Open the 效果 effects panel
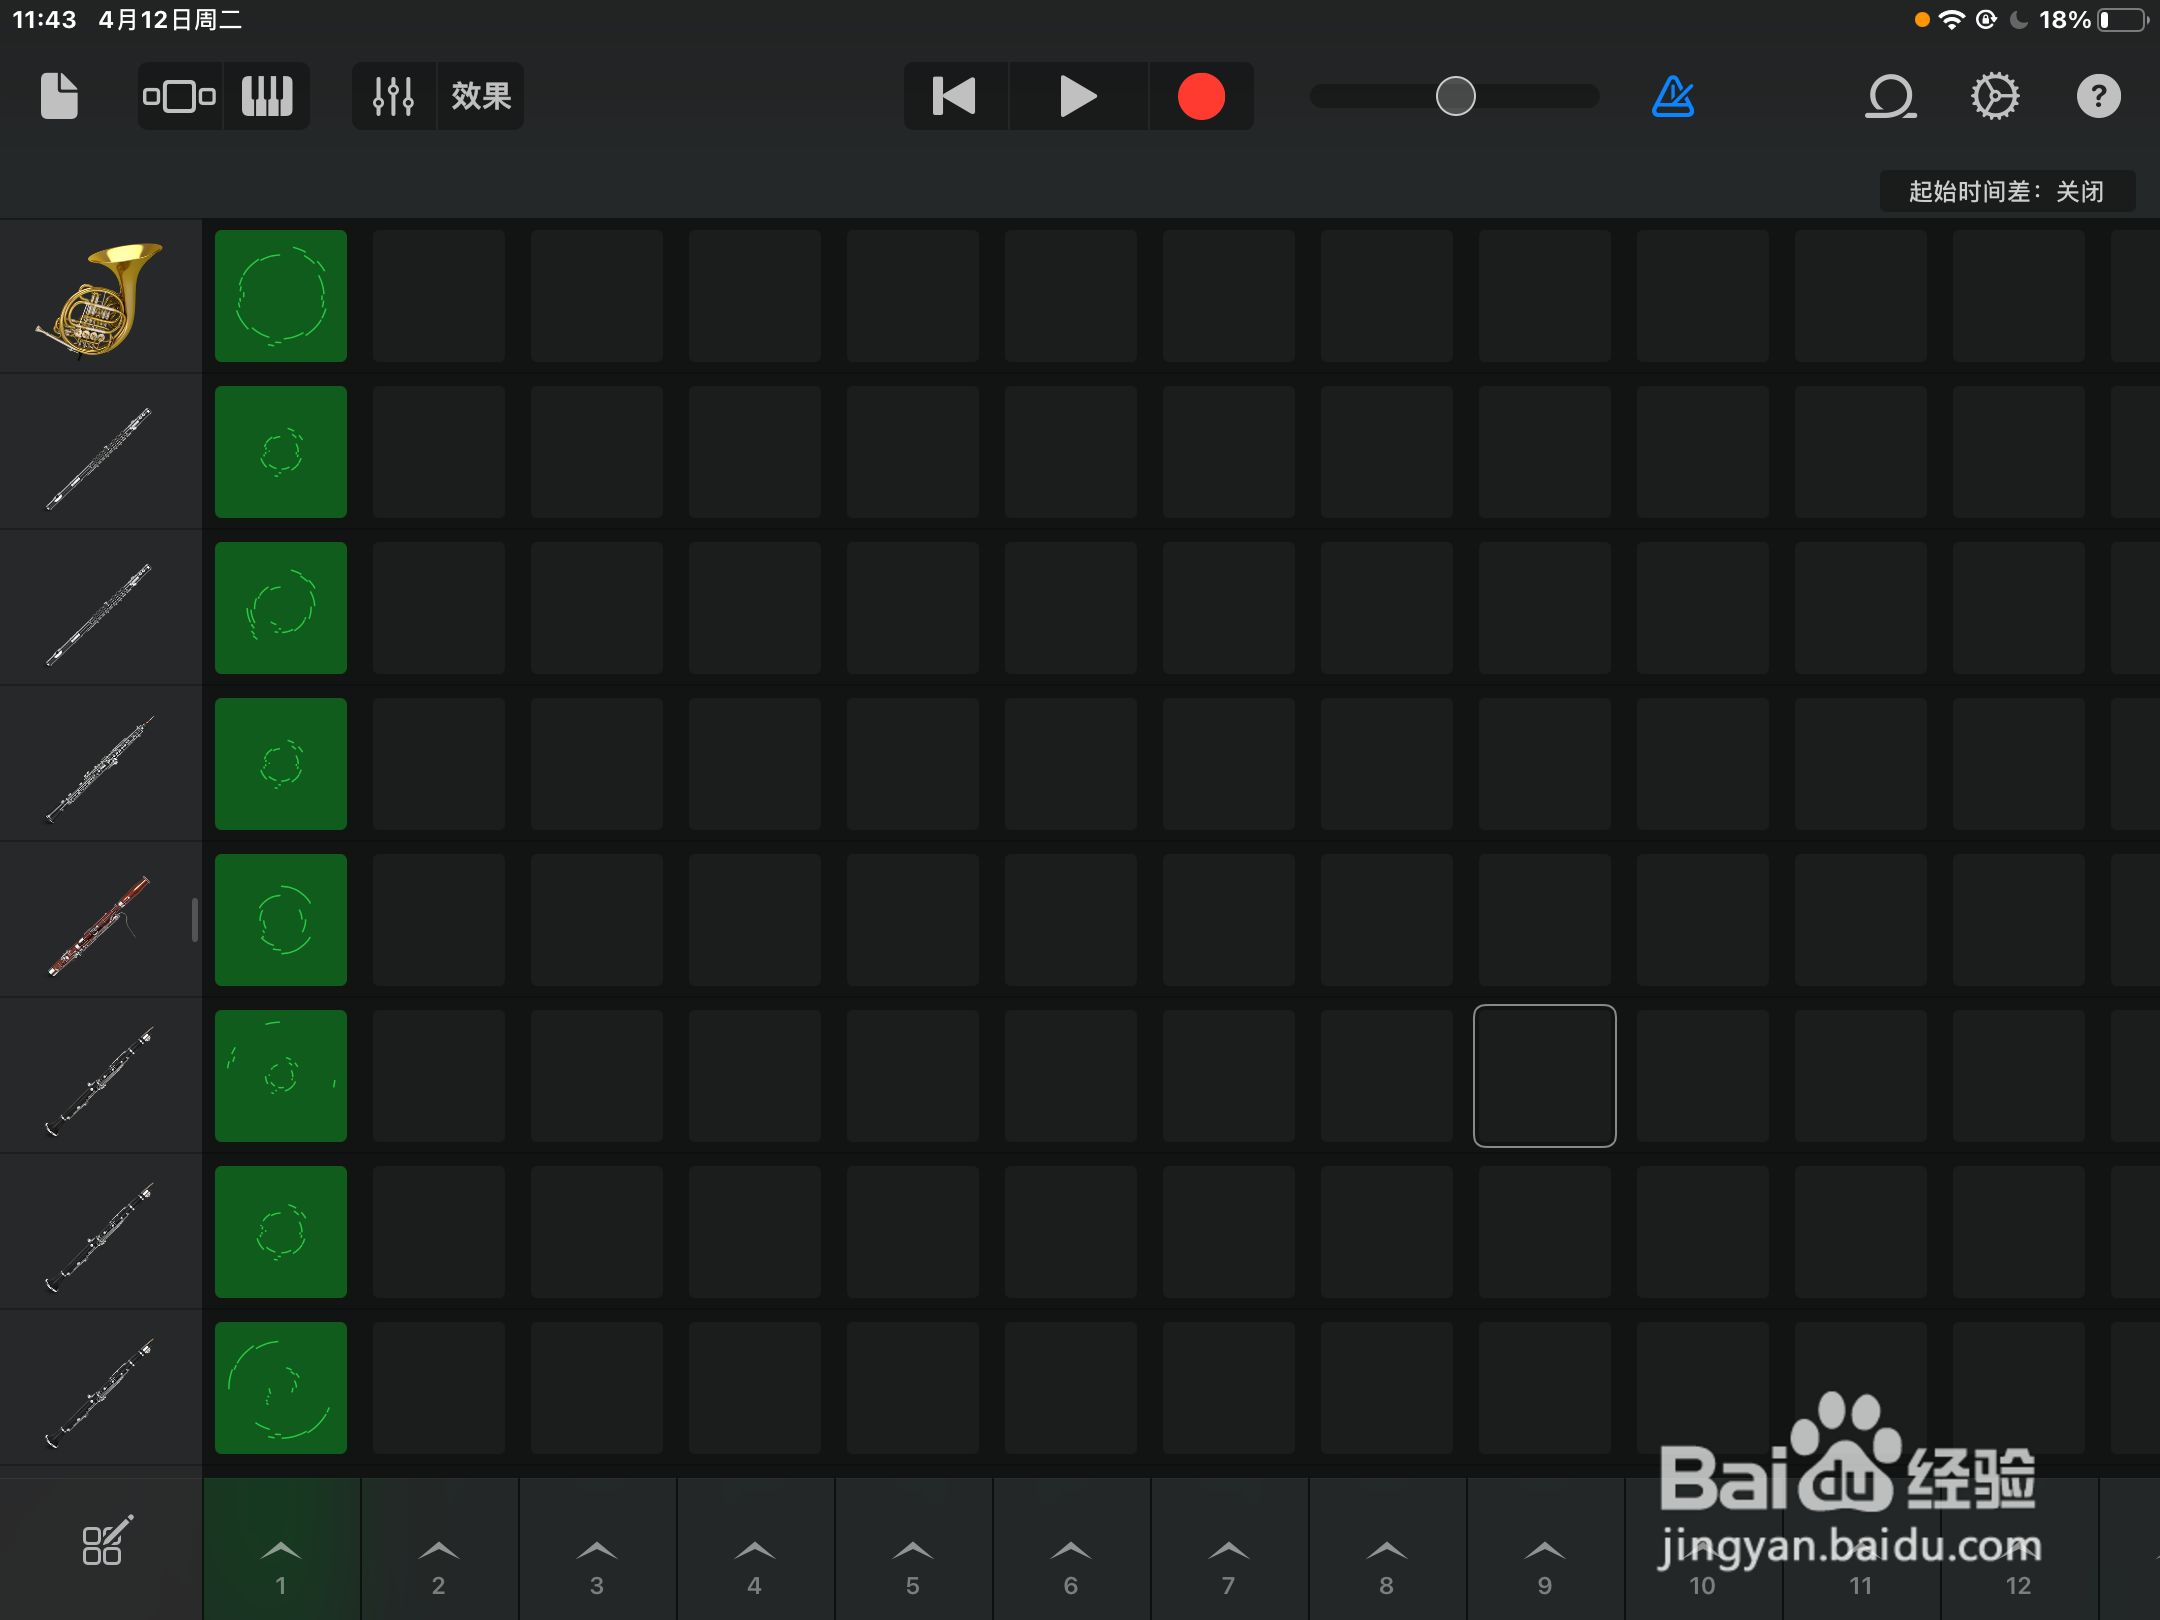 tap(481, 96)
